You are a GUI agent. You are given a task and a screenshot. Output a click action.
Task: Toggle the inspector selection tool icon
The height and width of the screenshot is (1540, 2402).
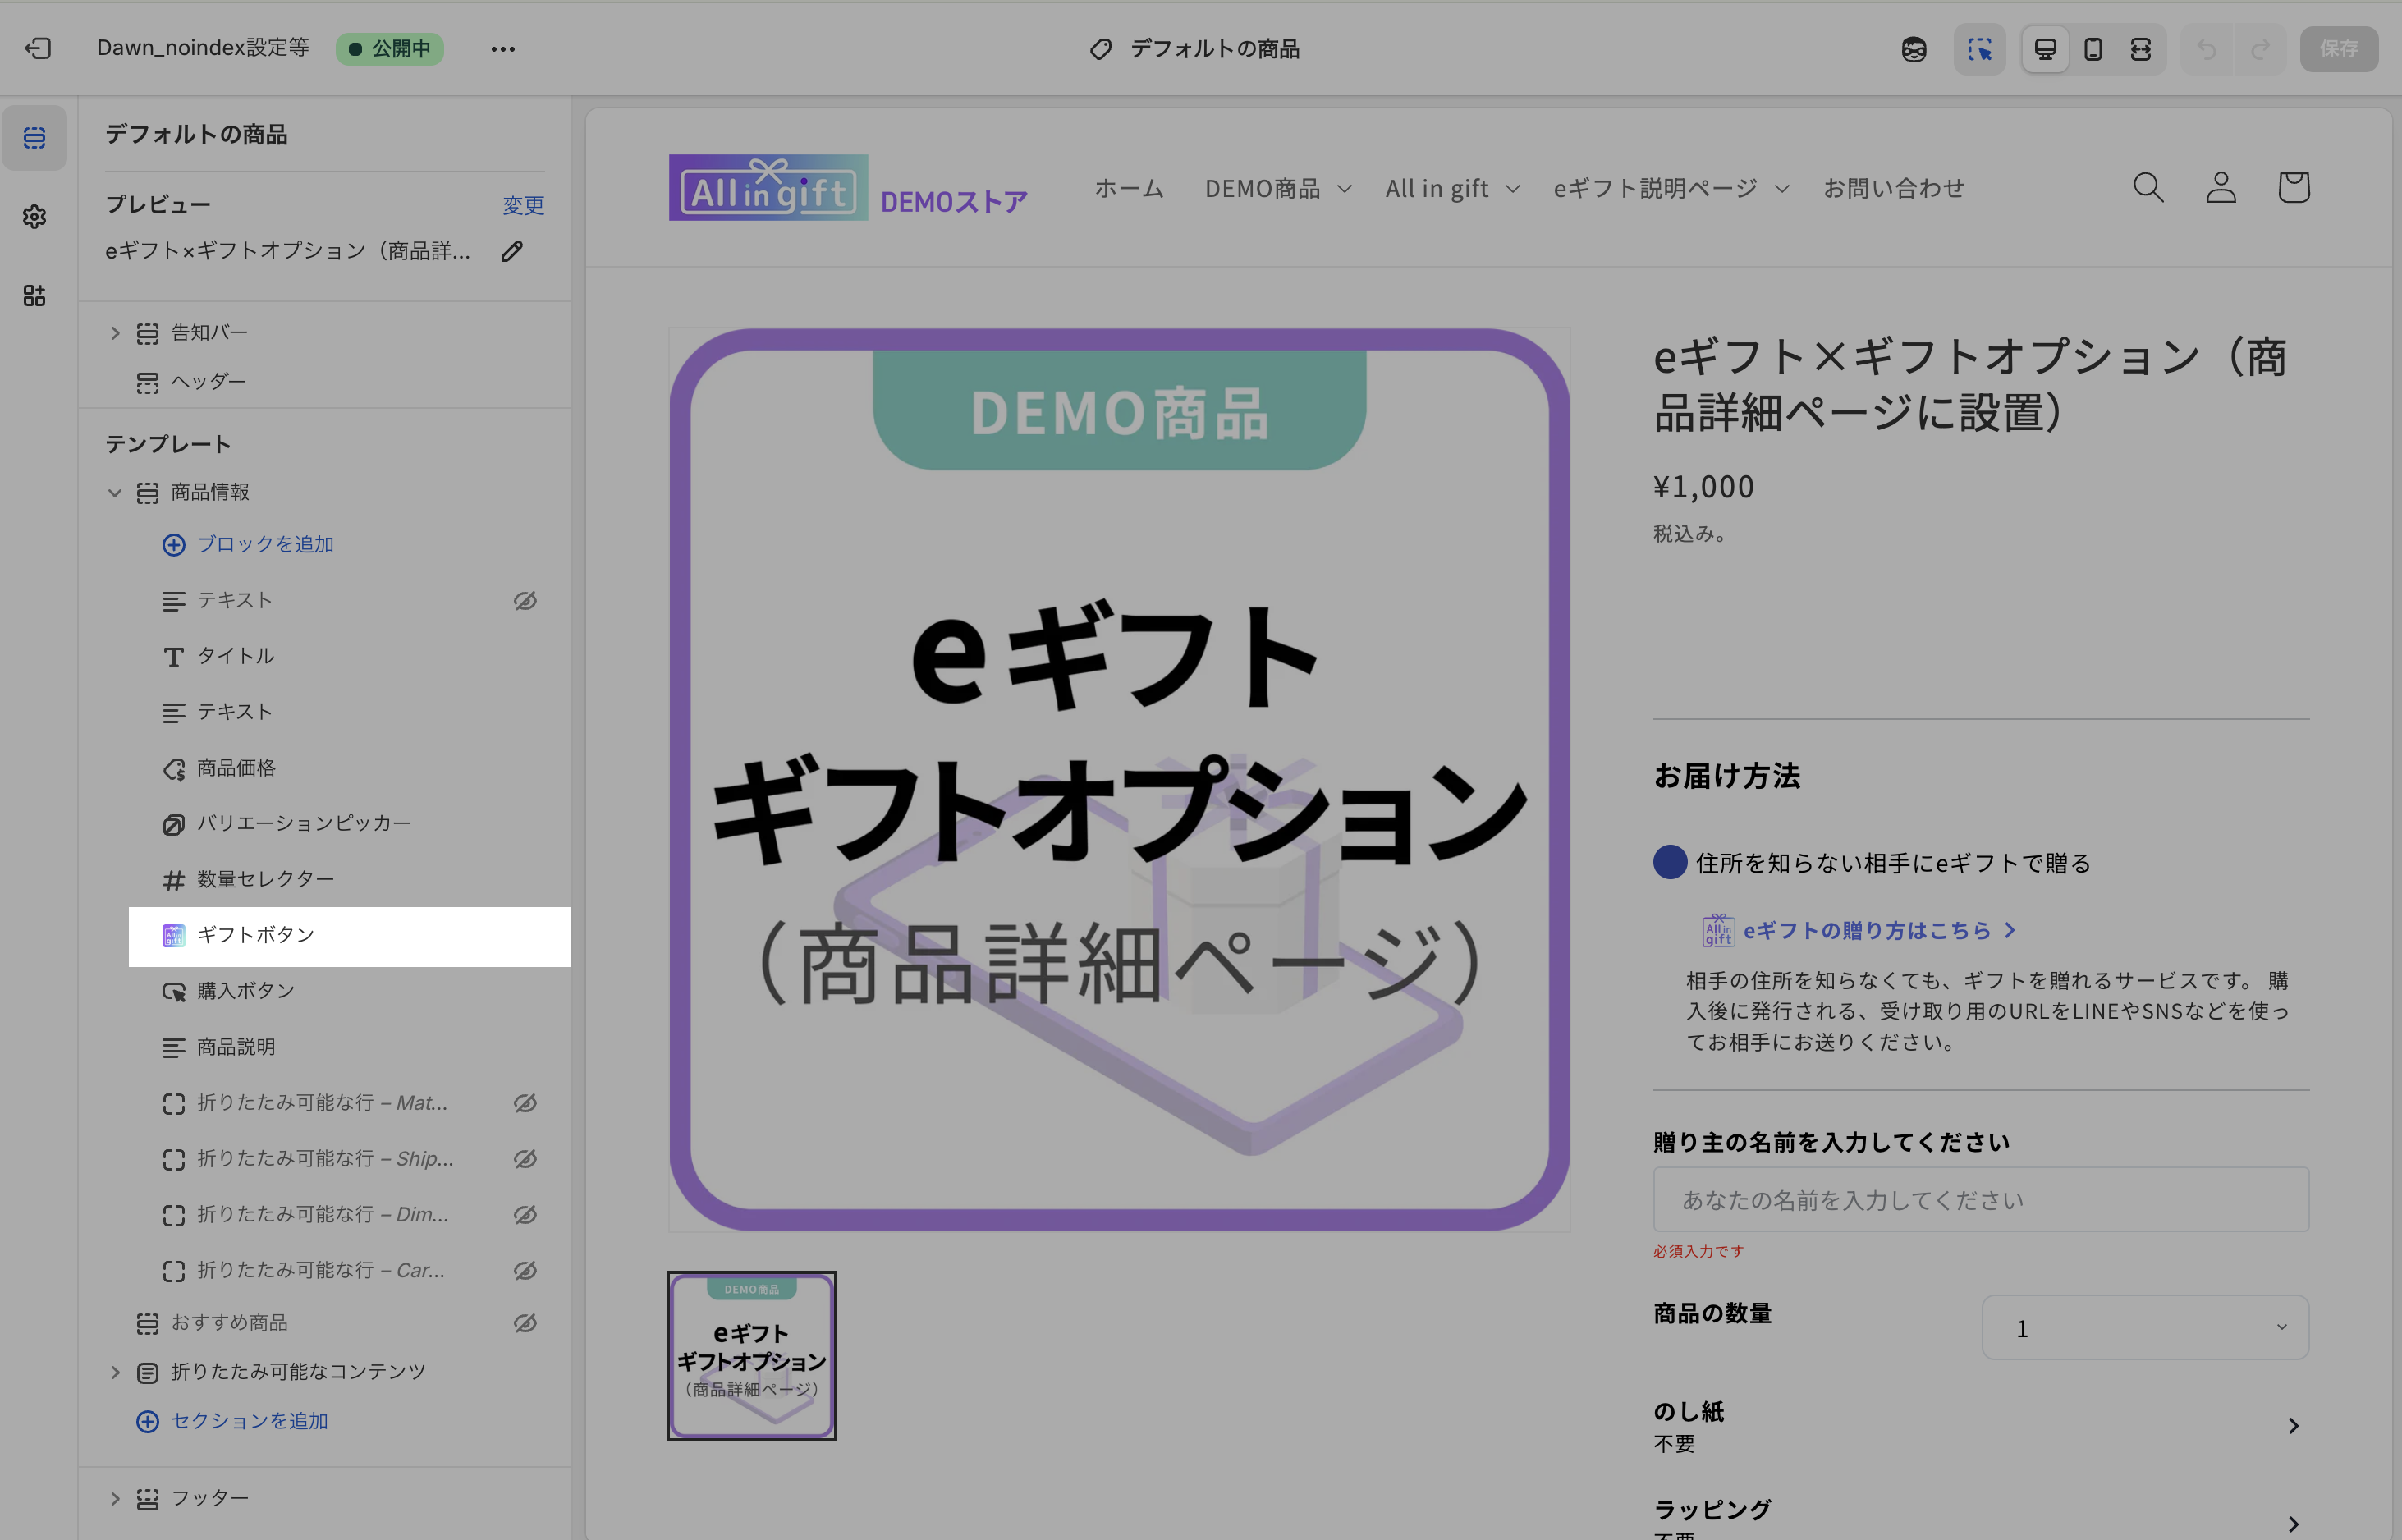coord(1979,49)
